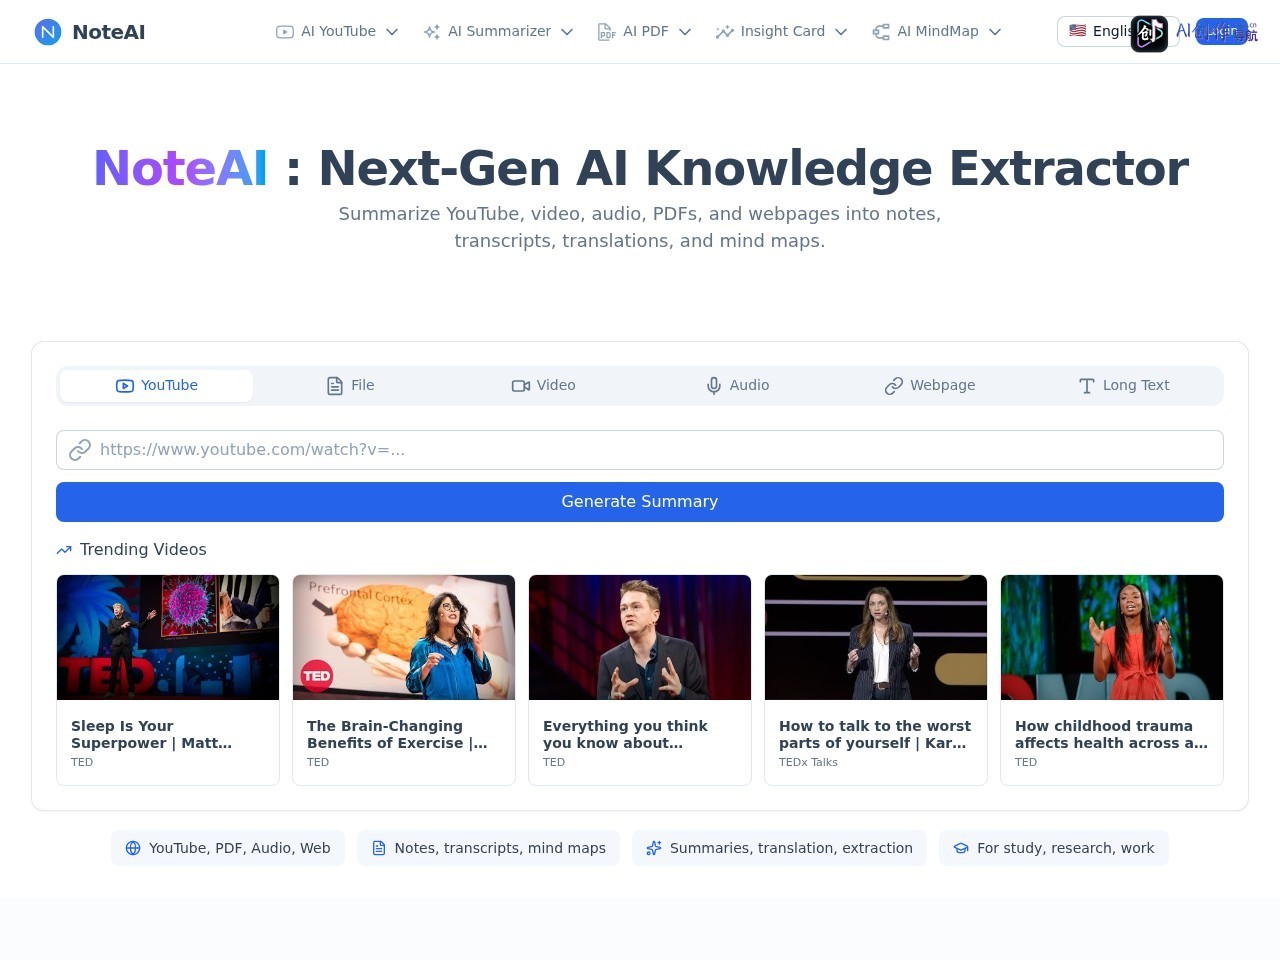Open the Insight Card dropdown
Image resolution: width=1280 pixels, height=960 pixels.
click(x=781, y=32)
